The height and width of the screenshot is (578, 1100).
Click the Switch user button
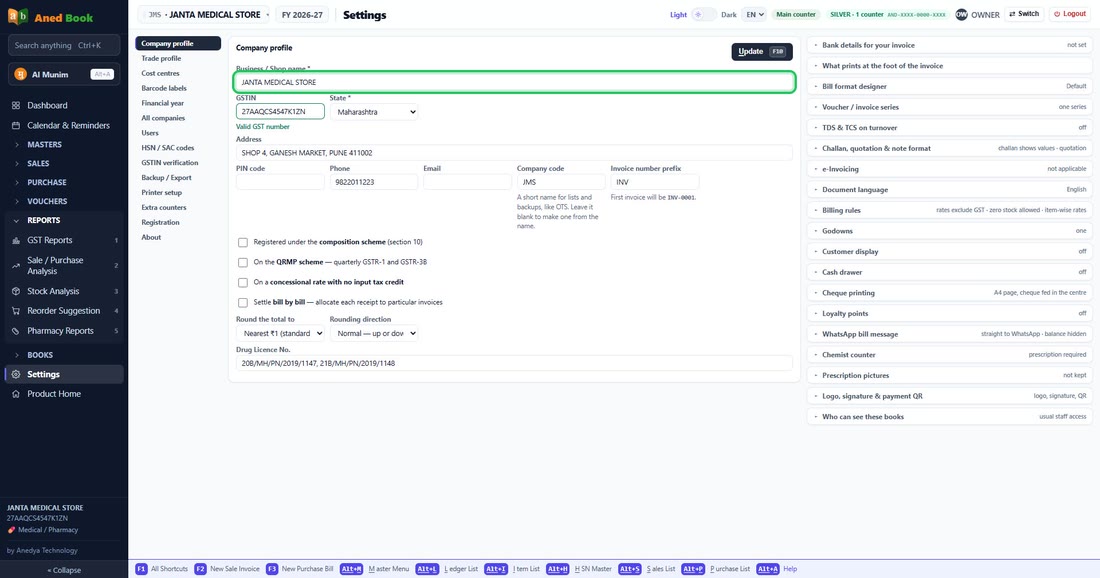(1024, 14)
